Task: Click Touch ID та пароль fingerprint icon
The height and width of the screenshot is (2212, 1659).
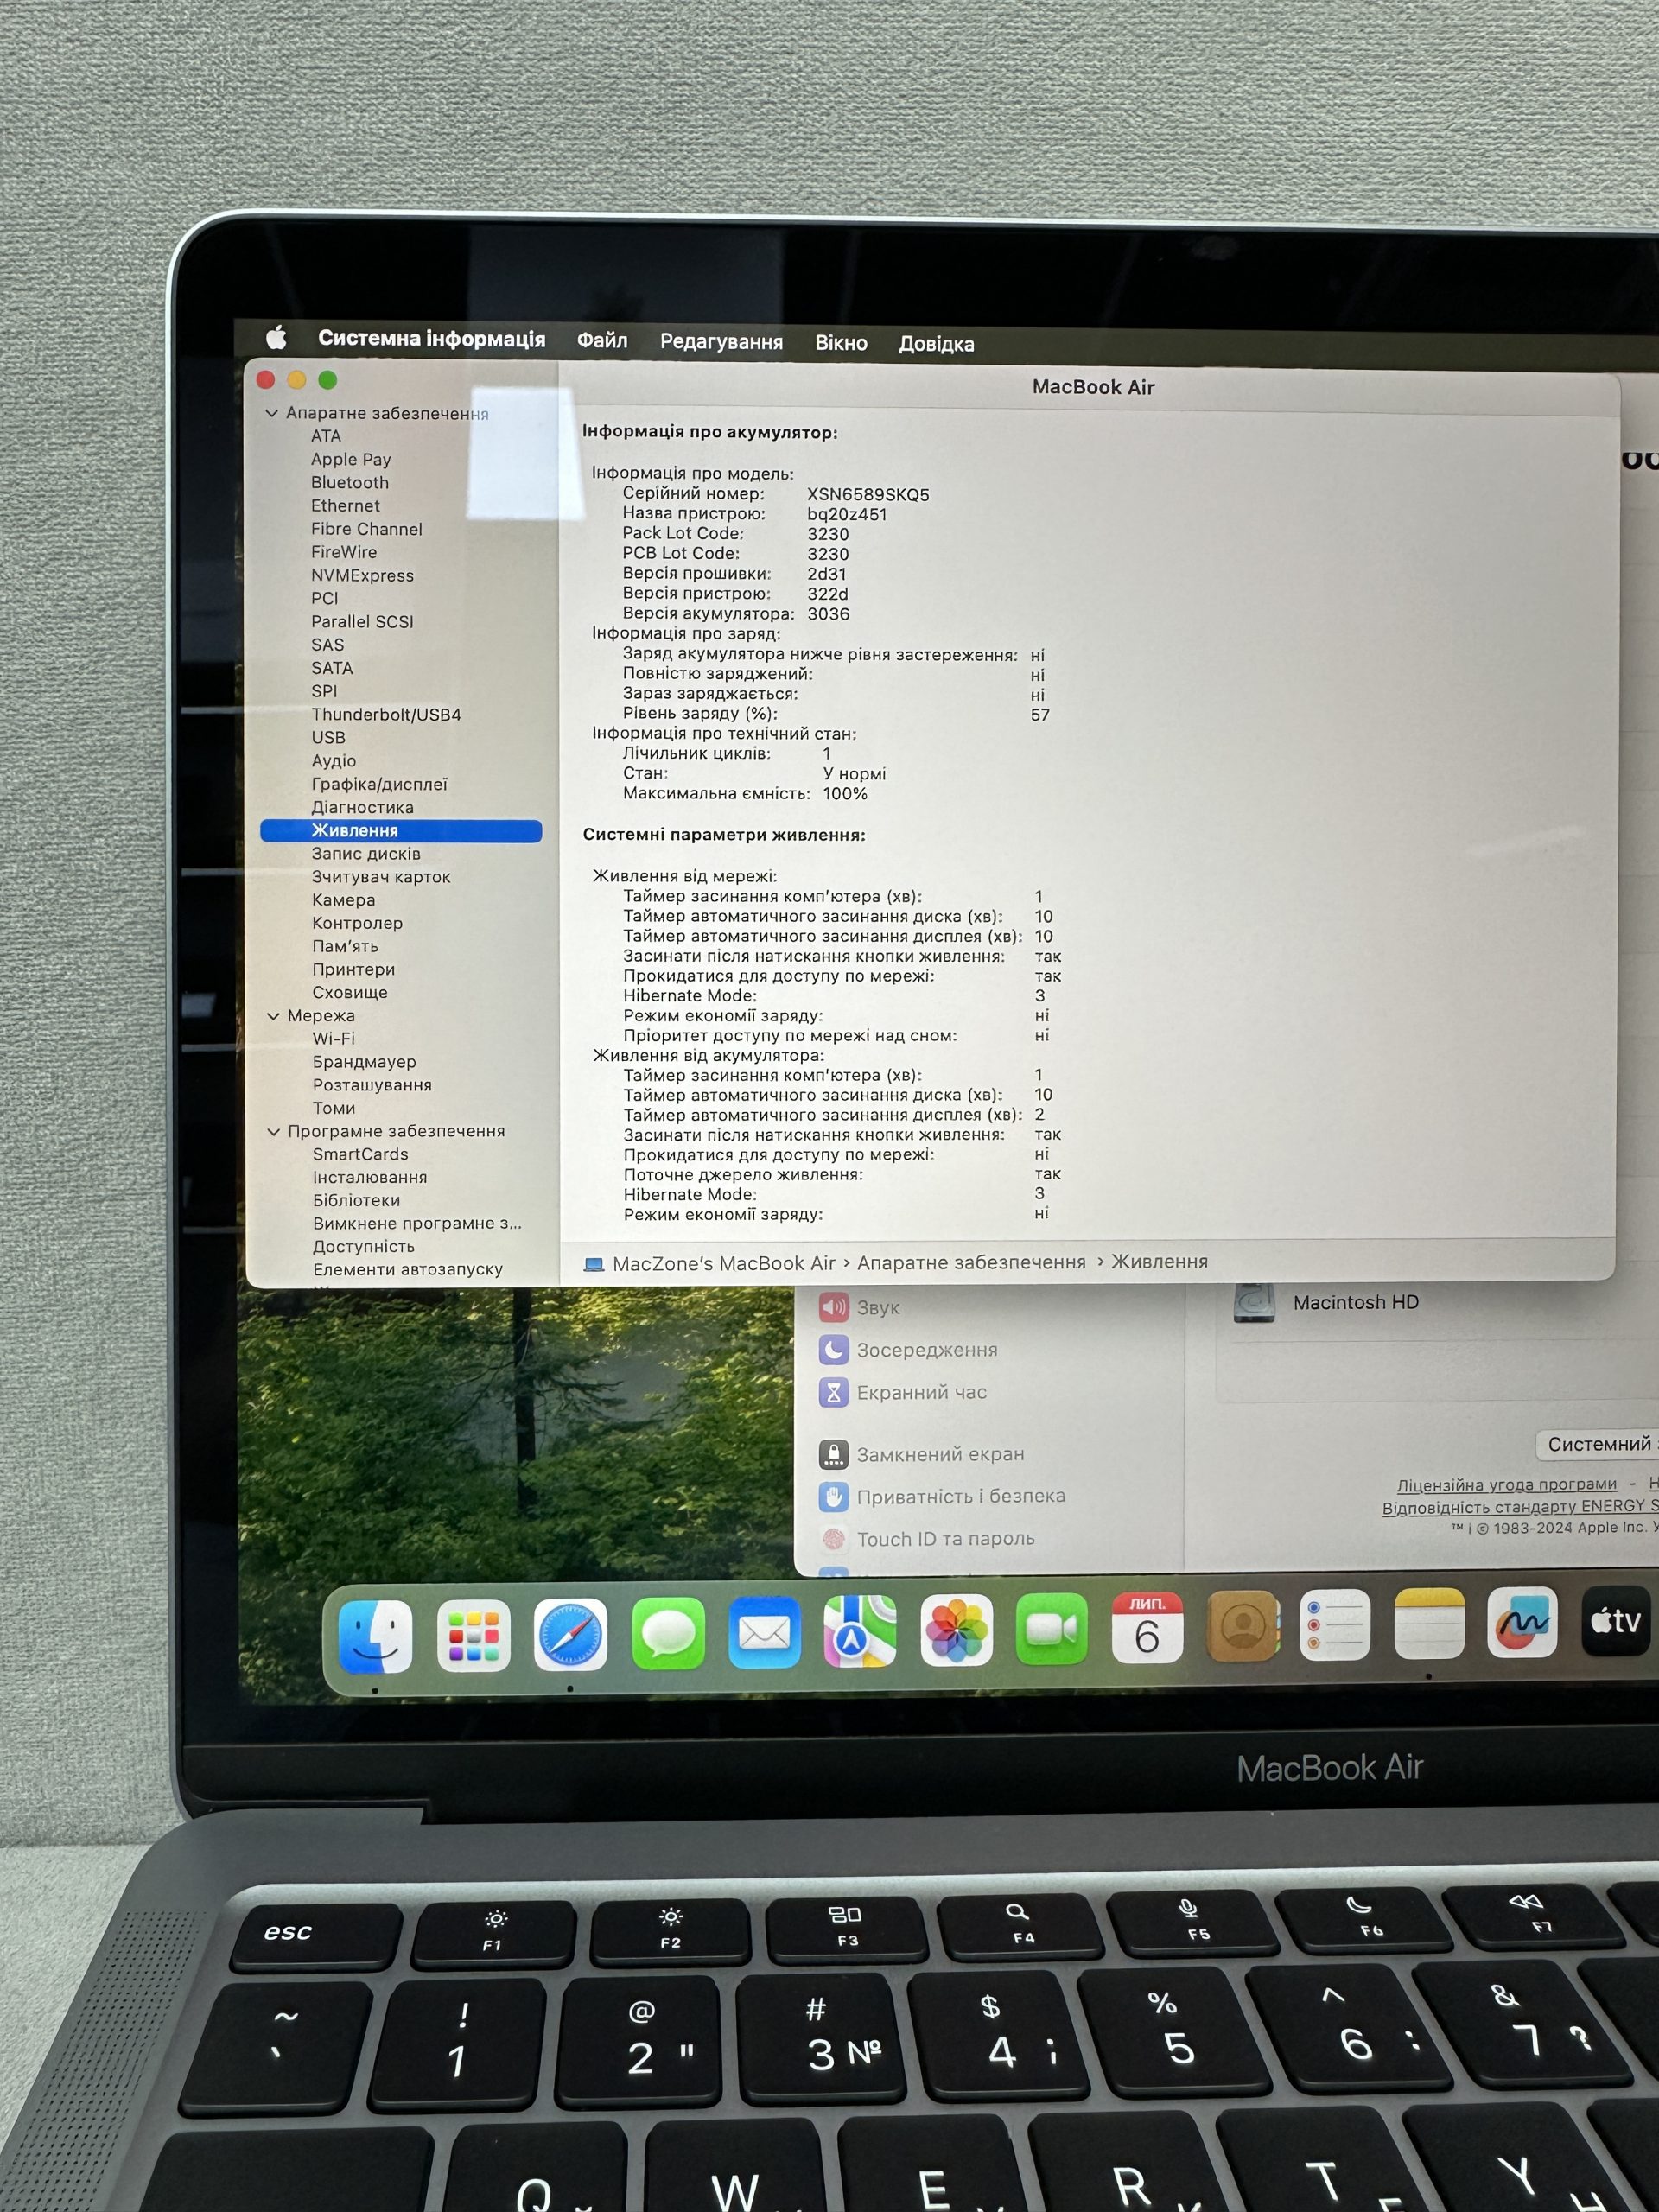Action: tap(834, 1539)
